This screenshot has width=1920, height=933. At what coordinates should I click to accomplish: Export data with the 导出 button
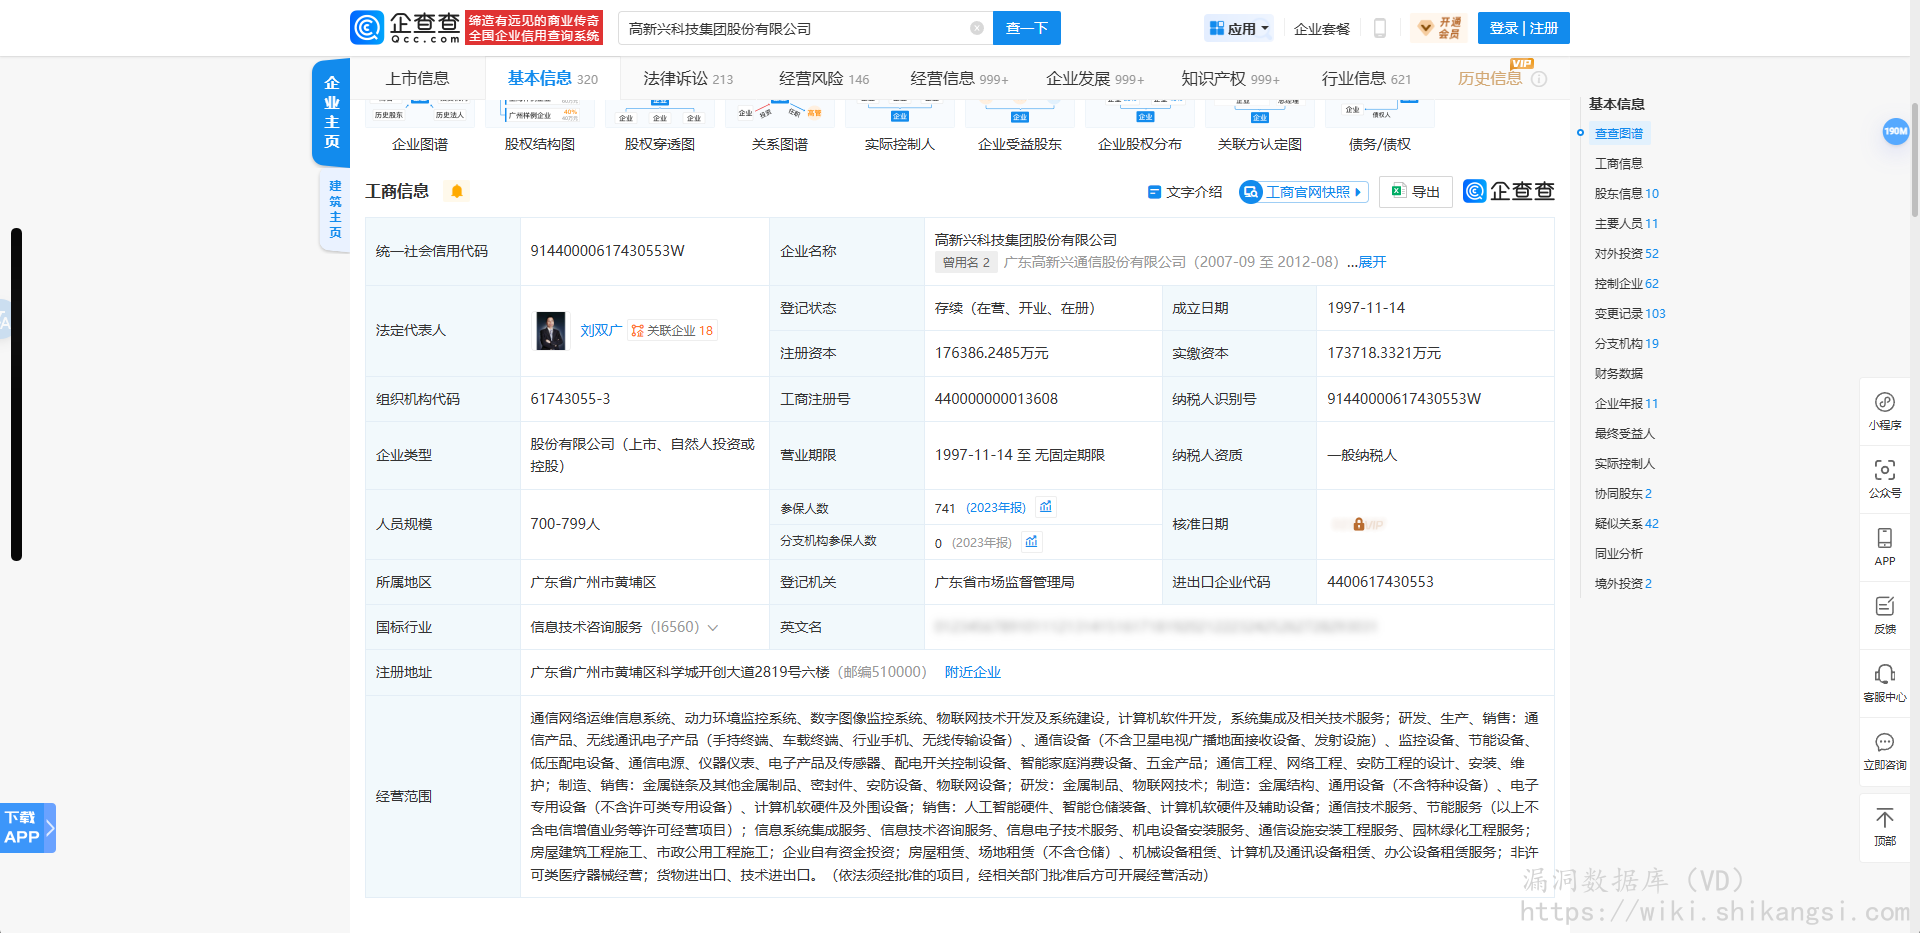tap(1415, 192)
